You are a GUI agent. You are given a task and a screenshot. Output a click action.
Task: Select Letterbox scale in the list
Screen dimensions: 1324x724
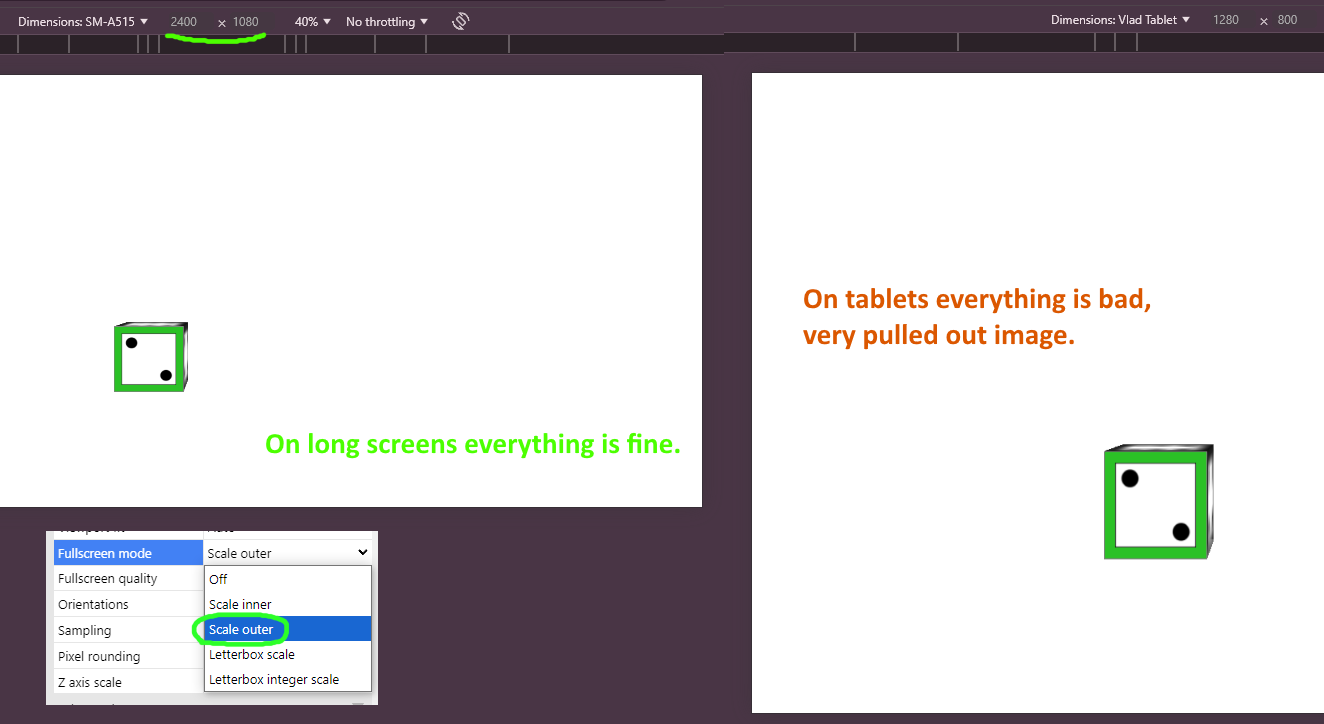(251, 654)
